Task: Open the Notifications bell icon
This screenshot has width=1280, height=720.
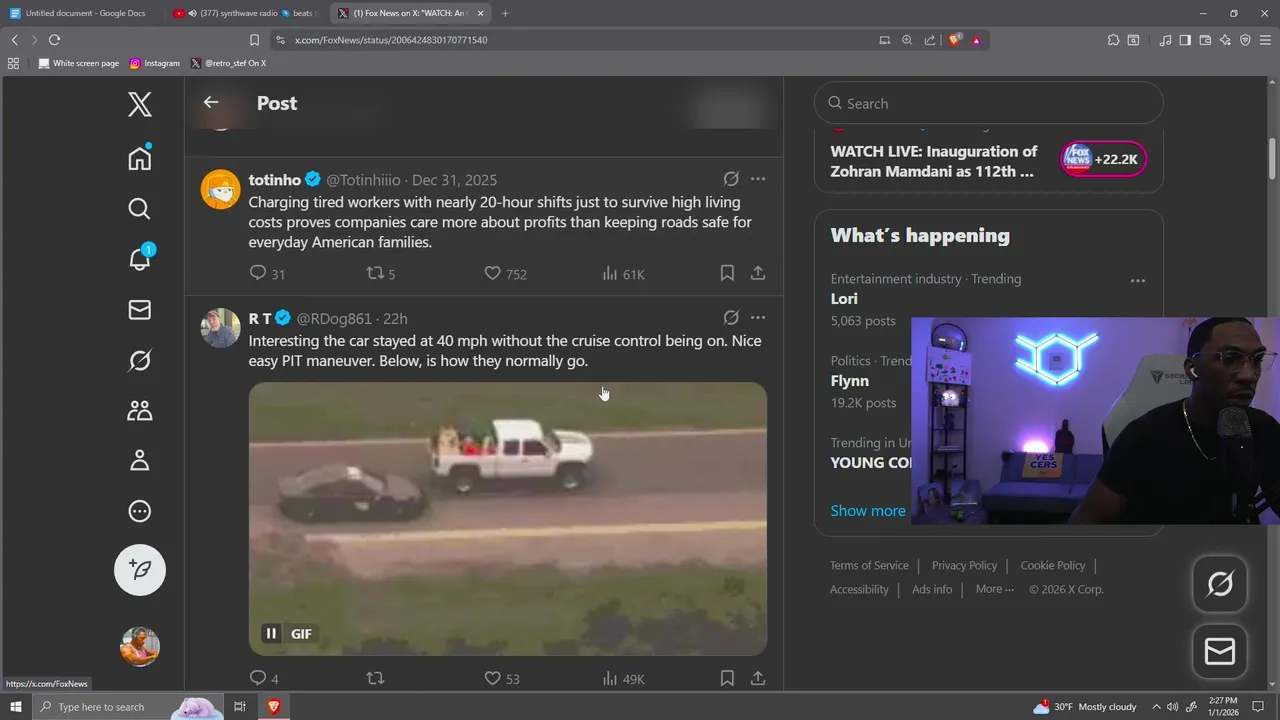Action: pyautogui.click(x=140, y=258)
